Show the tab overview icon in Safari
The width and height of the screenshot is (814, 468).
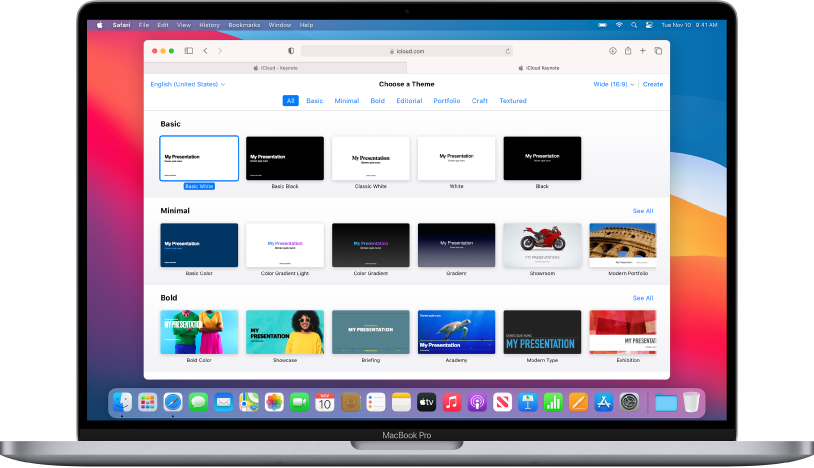[x=658, y=51]
